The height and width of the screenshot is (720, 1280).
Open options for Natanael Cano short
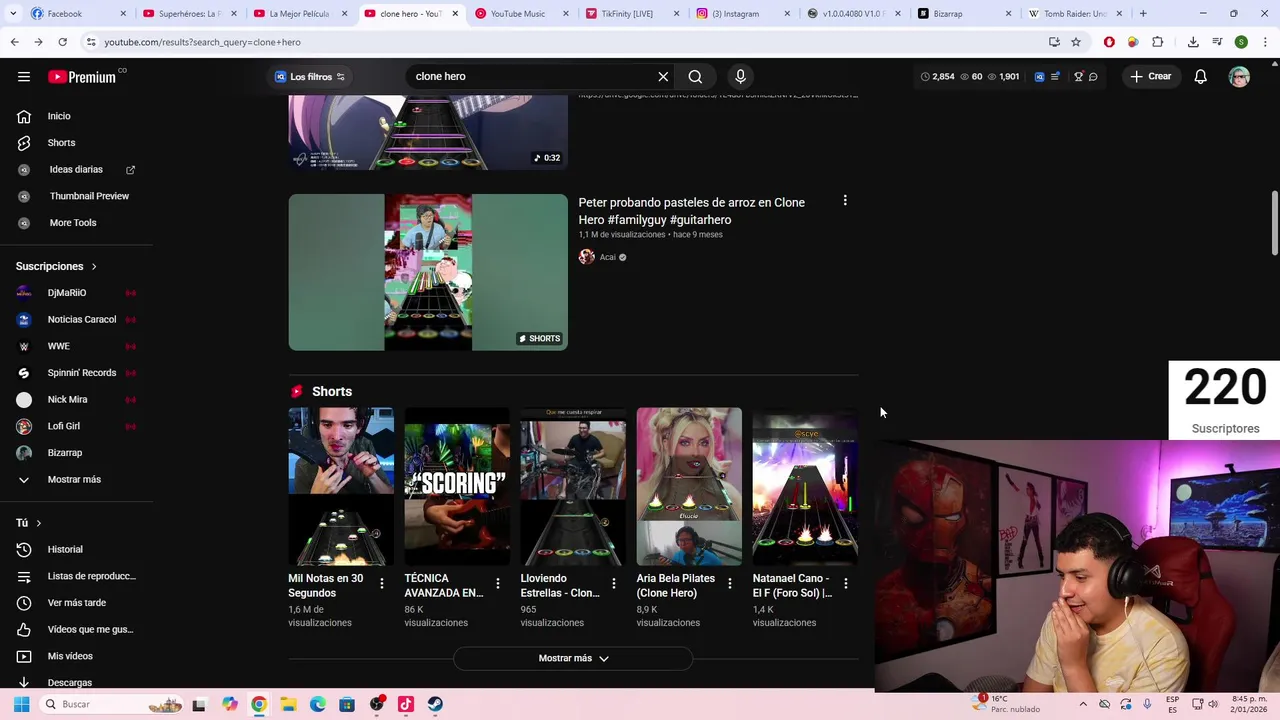tap(845, 584)
